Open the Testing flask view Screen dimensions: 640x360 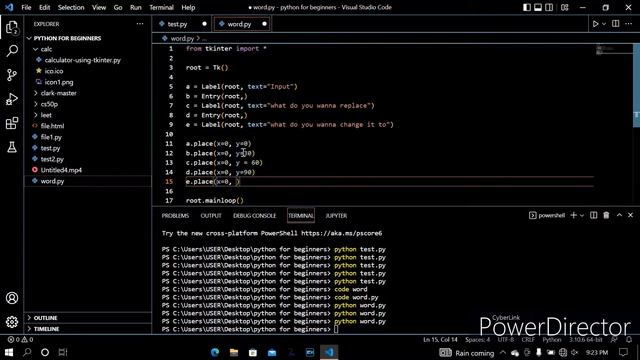pos(12,147)
